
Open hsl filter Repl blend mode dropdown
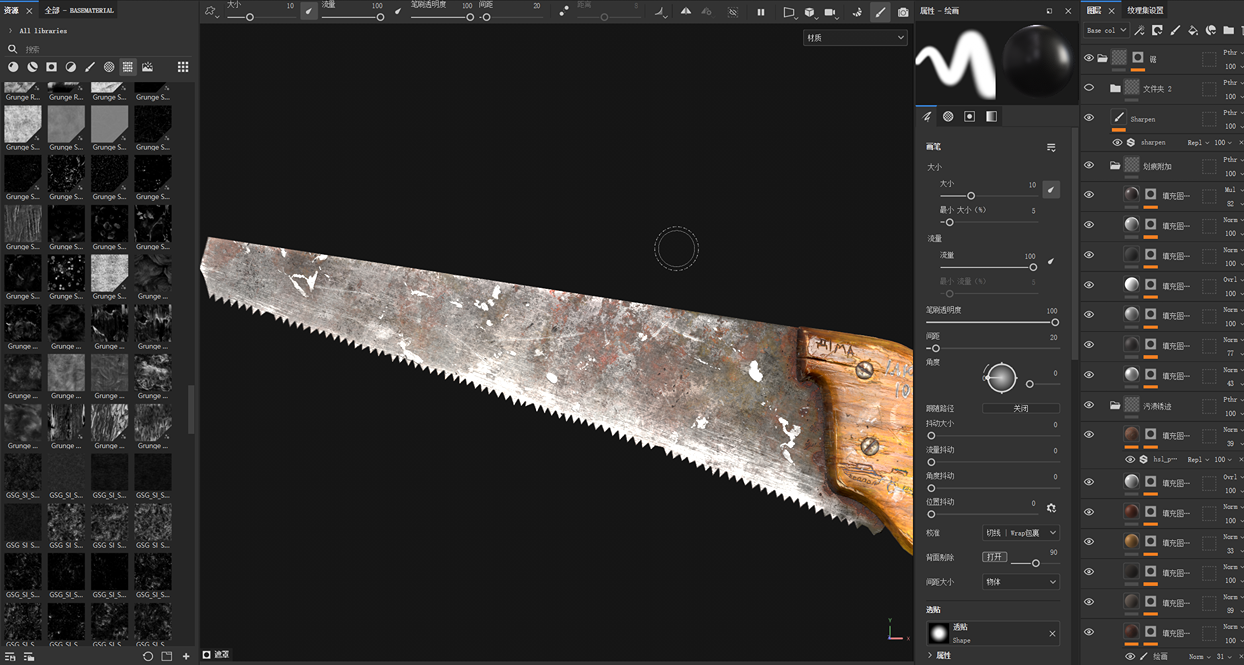pyautogui.click(x=1198, y=459)
